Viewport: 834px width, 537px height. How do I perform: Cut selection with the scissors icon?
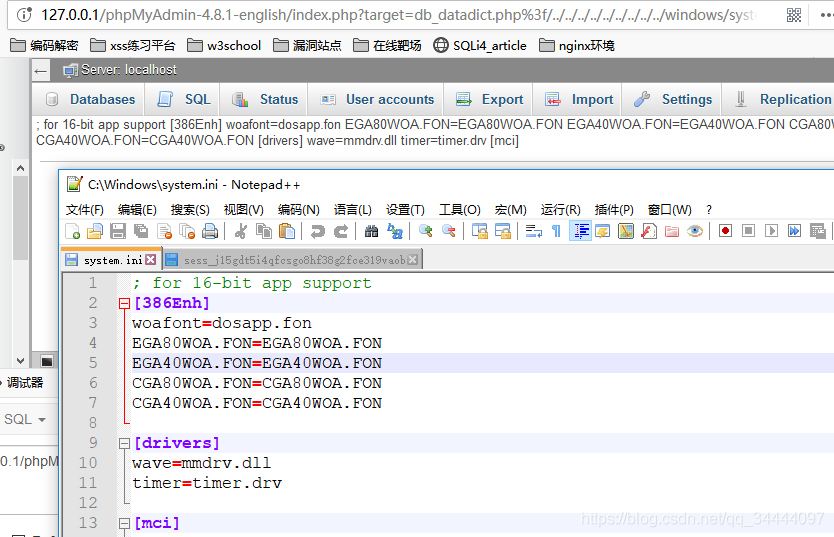point(240,231)
